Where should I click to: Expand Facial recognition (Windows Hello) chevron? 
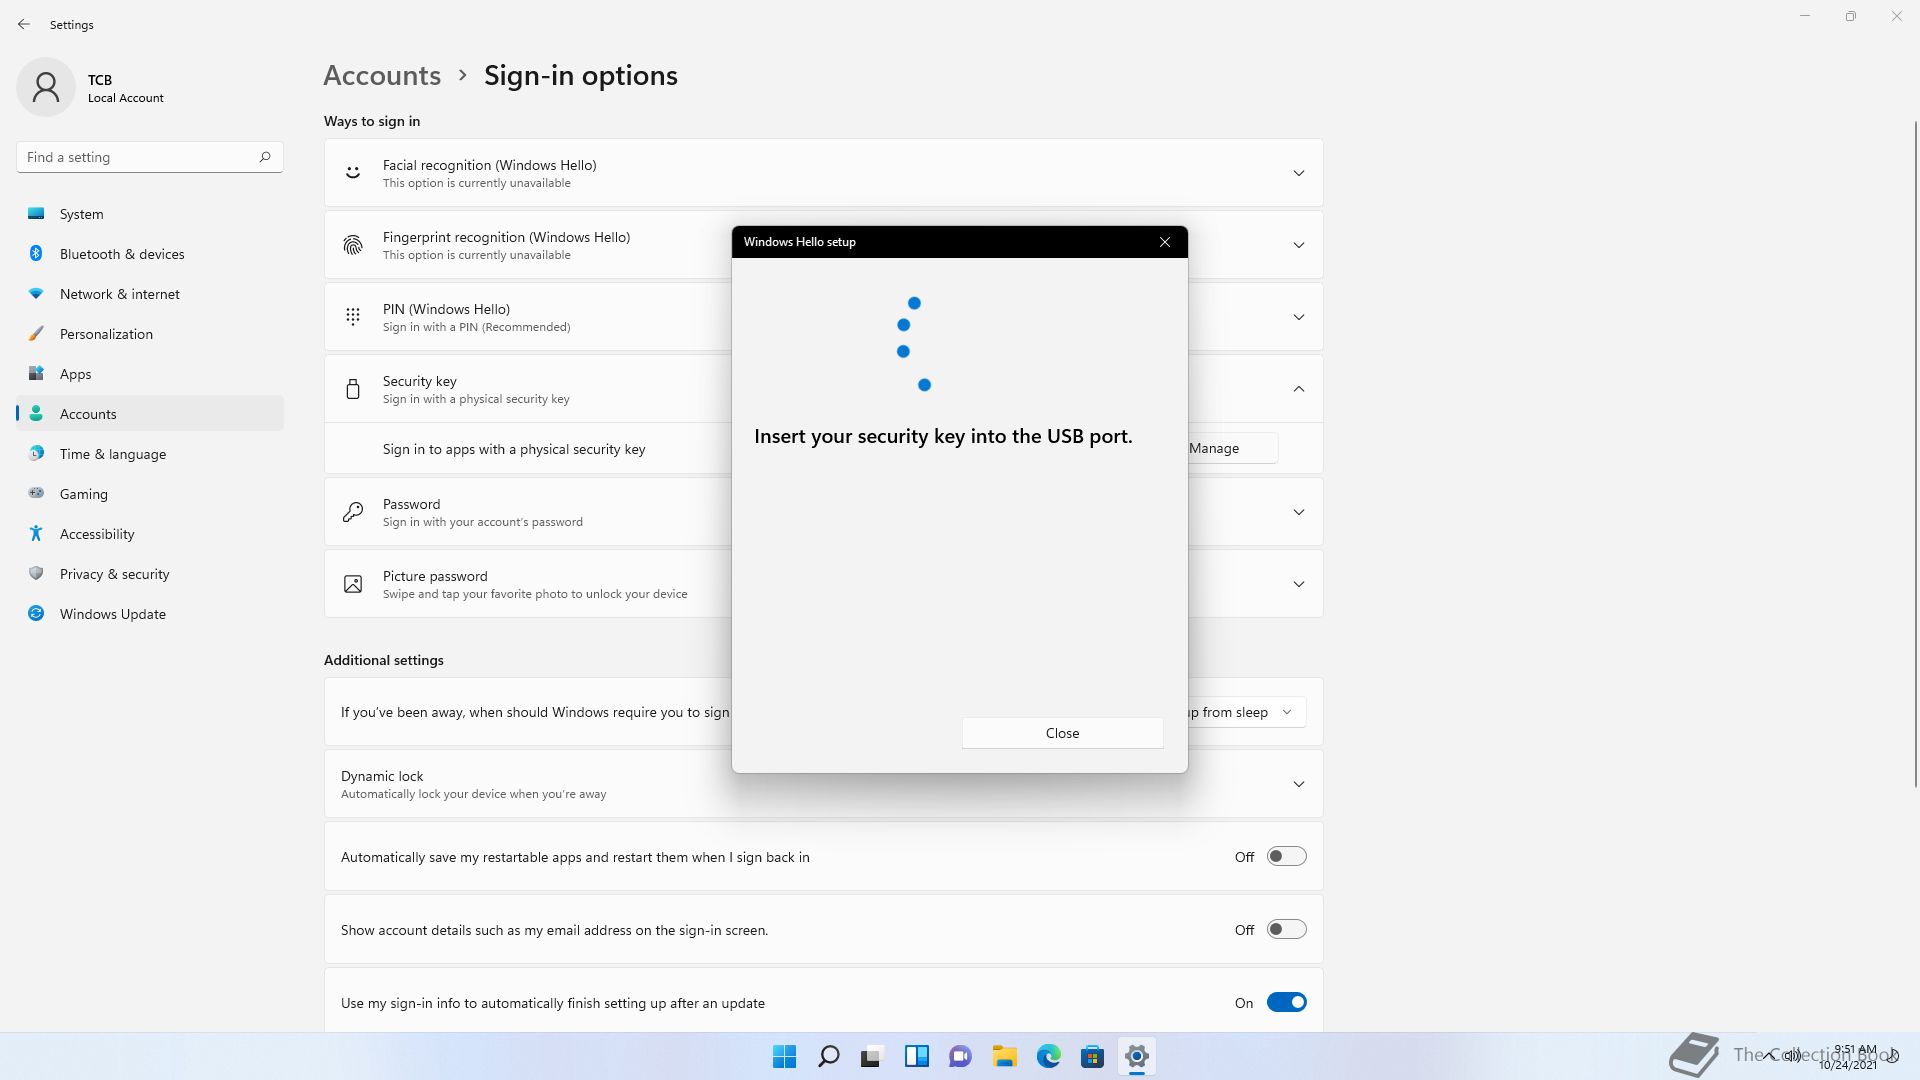1299,173
